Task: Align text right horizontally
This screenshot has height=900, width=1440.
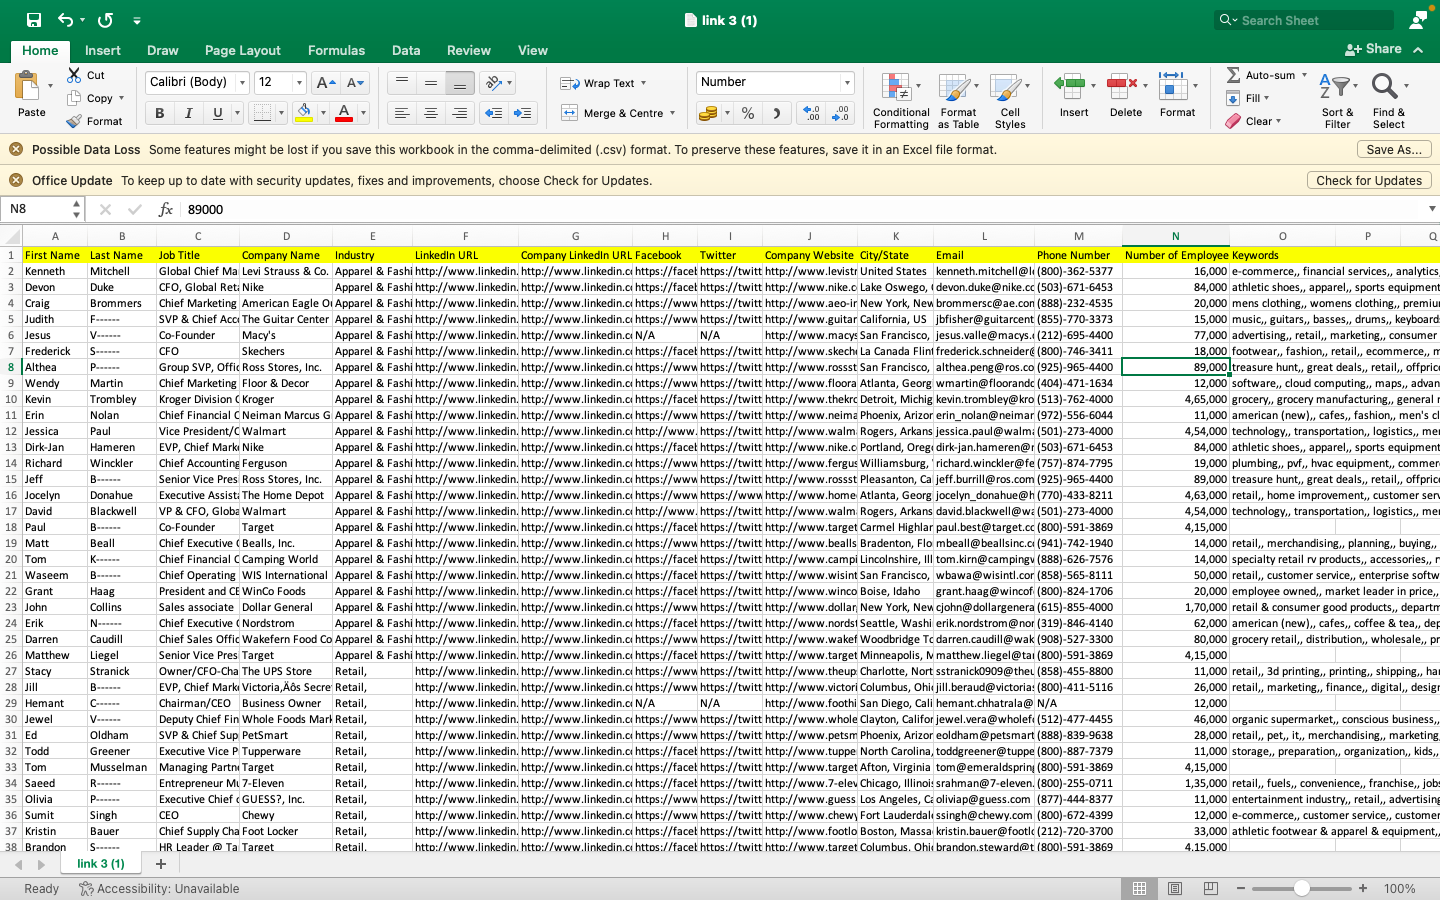Action: [x=460, y=114]
